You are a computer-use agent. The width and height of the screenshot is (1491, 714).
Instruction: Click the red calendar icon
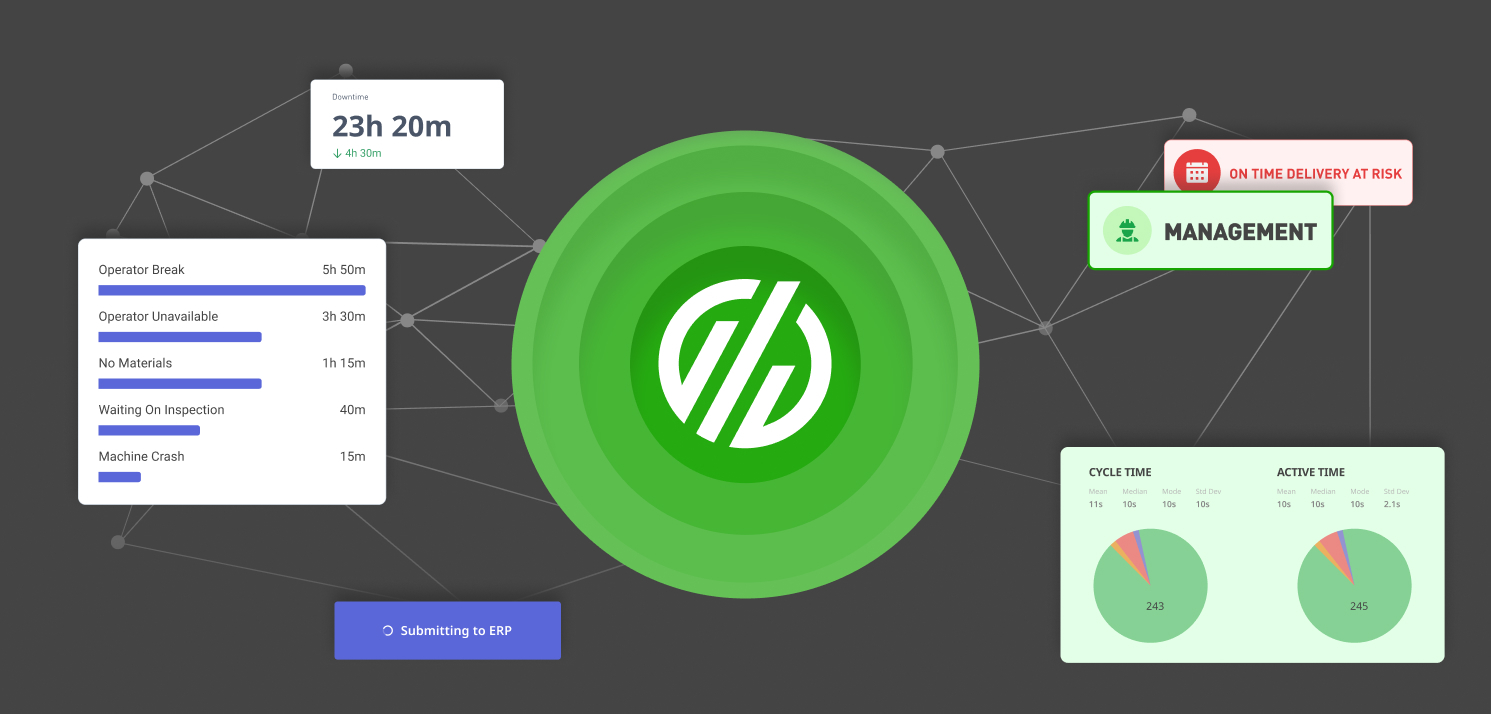1196,173
